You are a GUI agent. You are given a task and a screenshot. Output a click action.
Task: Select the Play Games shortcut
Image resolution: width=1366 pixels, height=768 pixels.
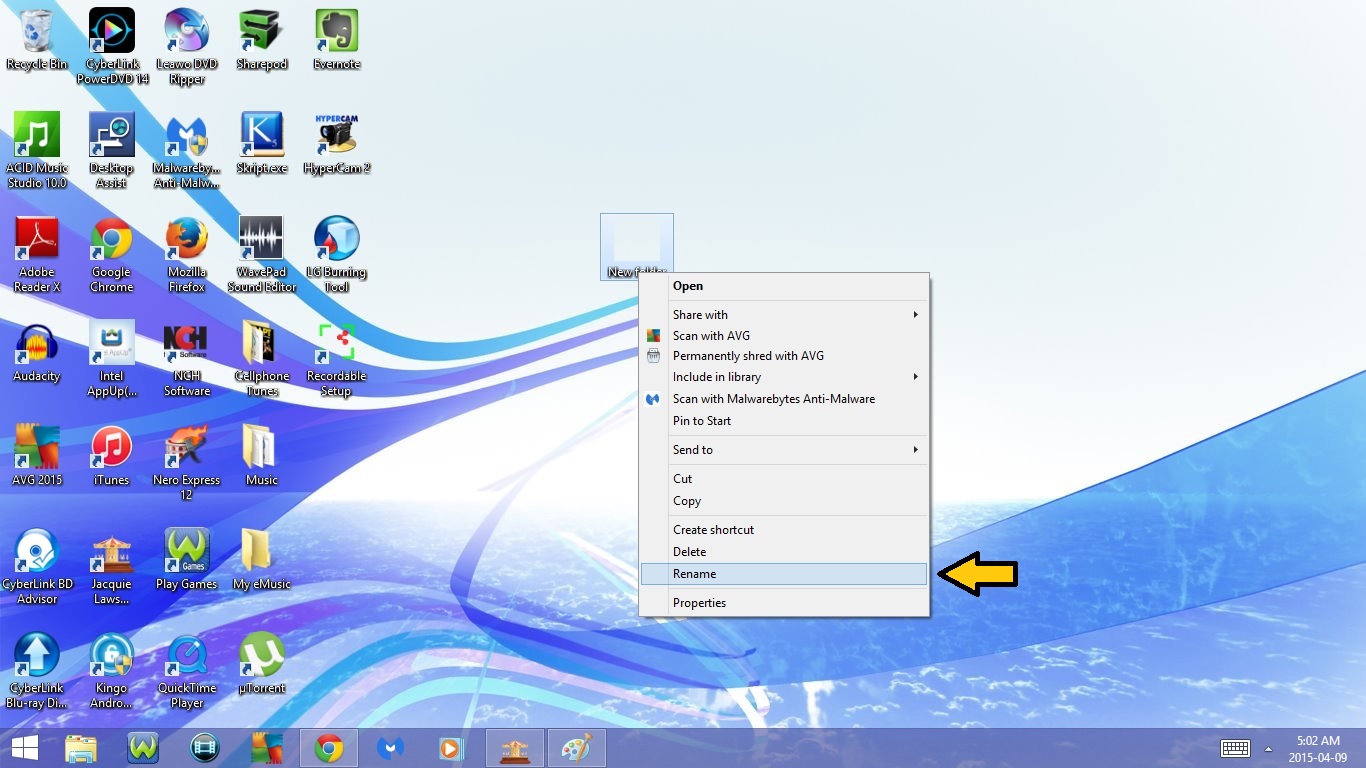[187, 559]
